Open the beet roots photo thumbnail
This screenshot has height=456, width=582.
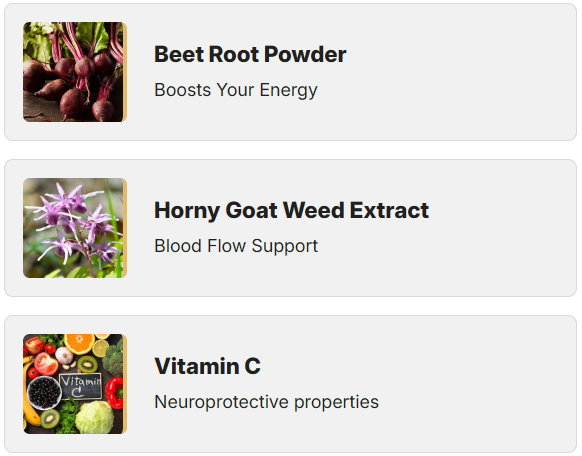(x=75, y=72)
